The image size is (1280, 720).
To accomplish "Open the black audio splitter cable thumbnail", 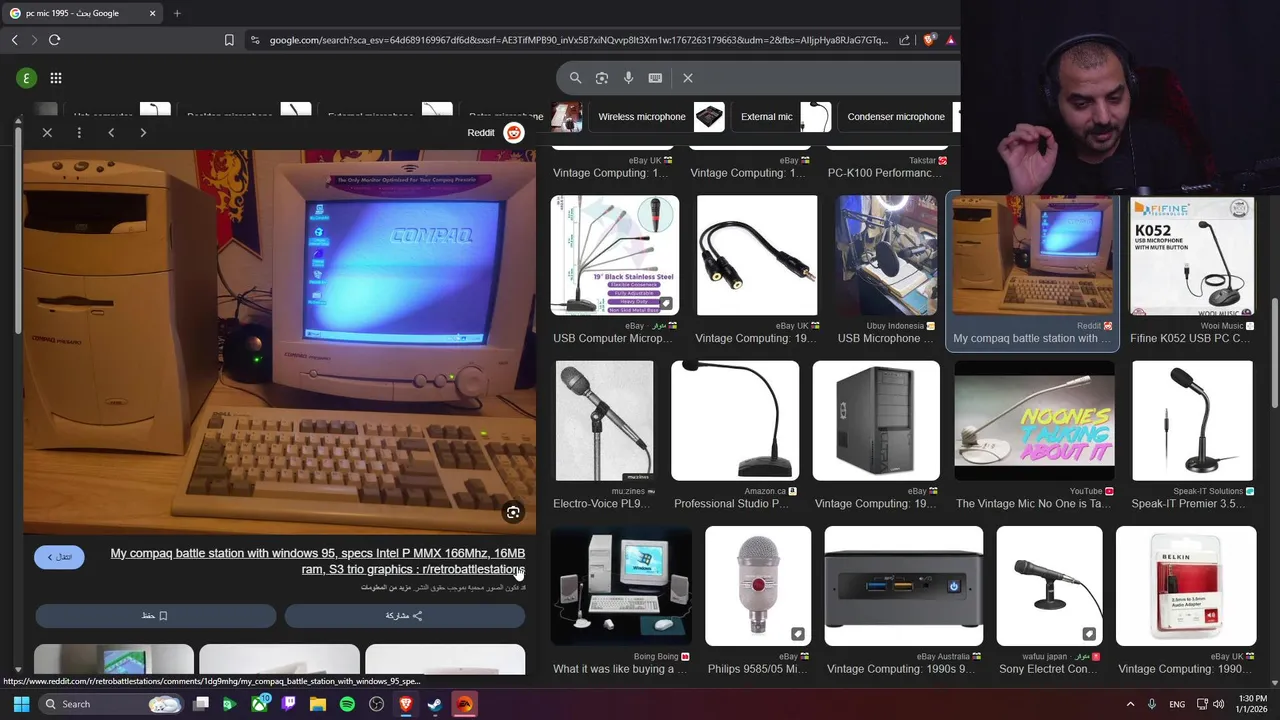I will point(757,255).
